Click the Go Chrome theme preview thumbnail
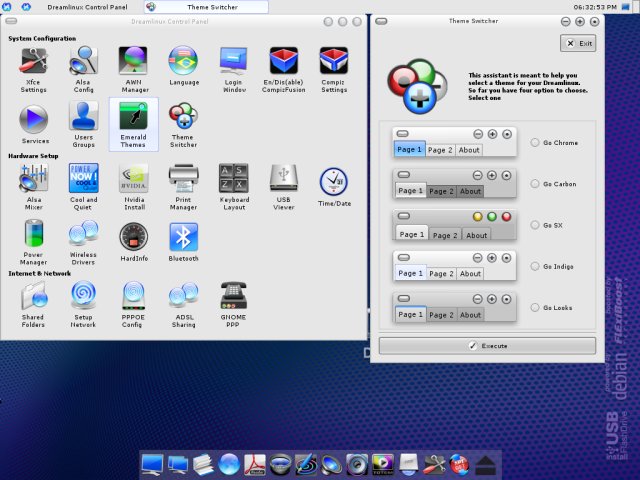640x480 pixels. coord(454,142)
